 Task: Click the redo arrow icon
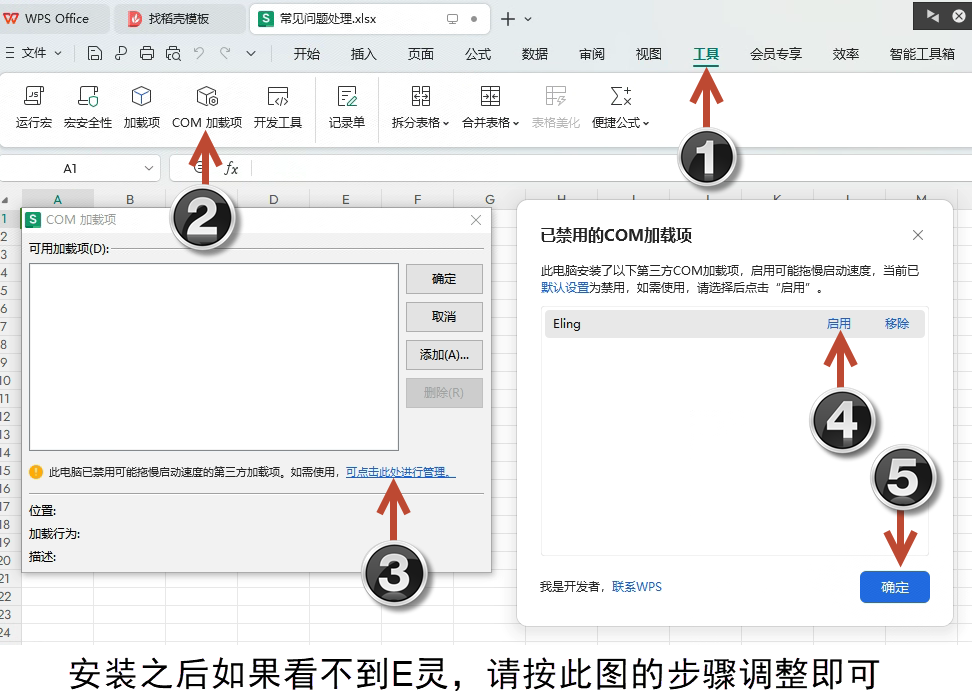point(225,54)
